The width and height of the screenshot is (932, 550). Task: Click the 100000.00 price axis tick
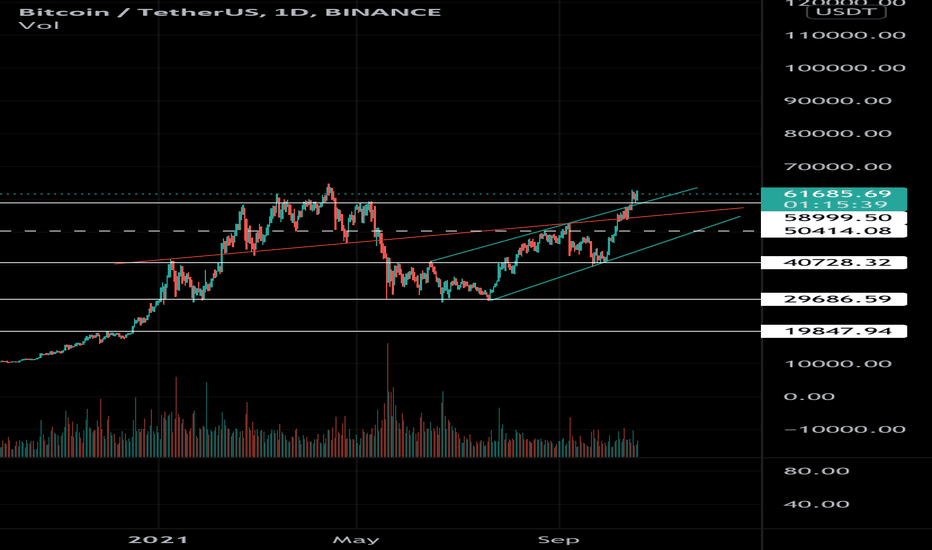click(x=845, y=68)
